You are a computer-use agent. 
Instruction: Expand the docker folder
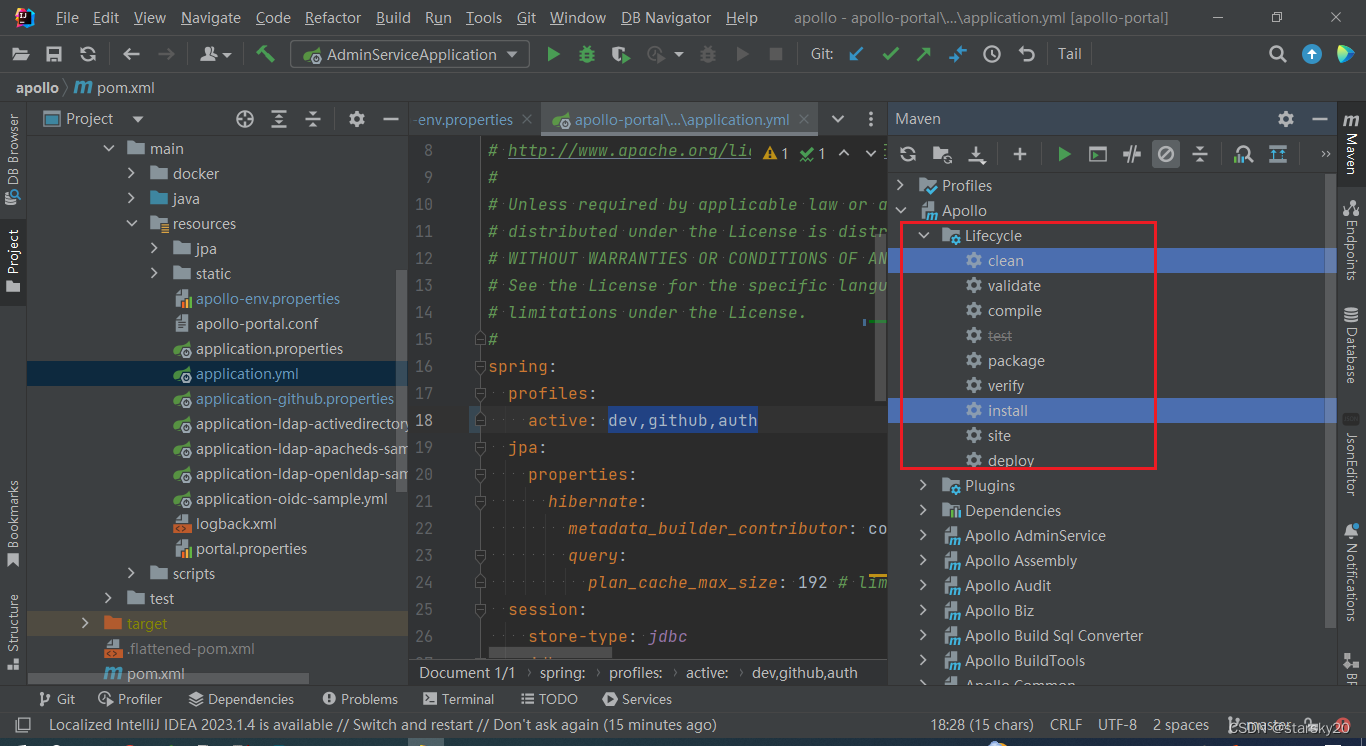coord(131,173)
